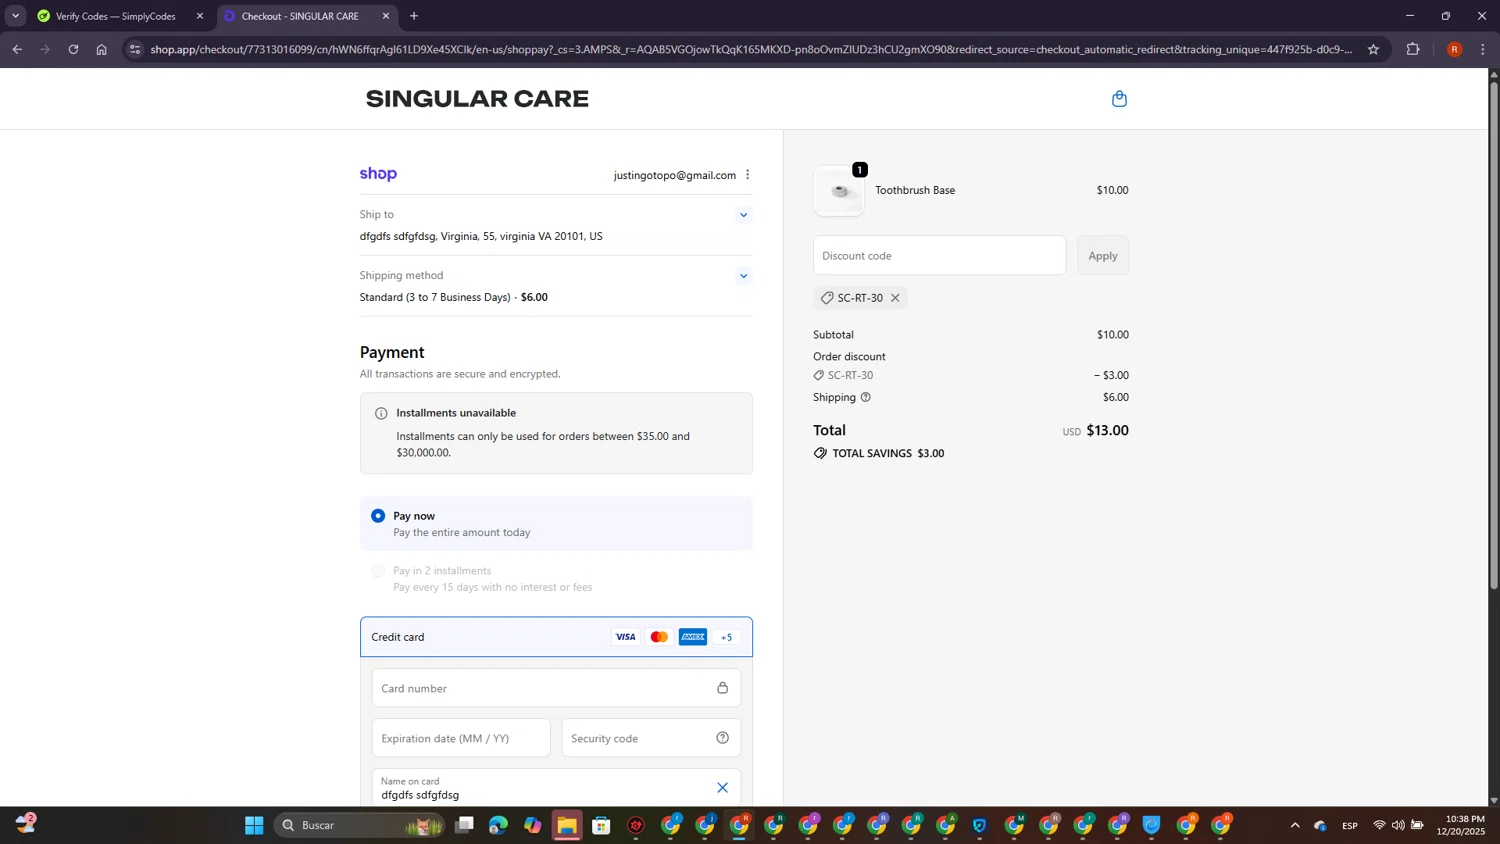Open the browser extensions menu

pyautogui.click(x=1413, y=49)
